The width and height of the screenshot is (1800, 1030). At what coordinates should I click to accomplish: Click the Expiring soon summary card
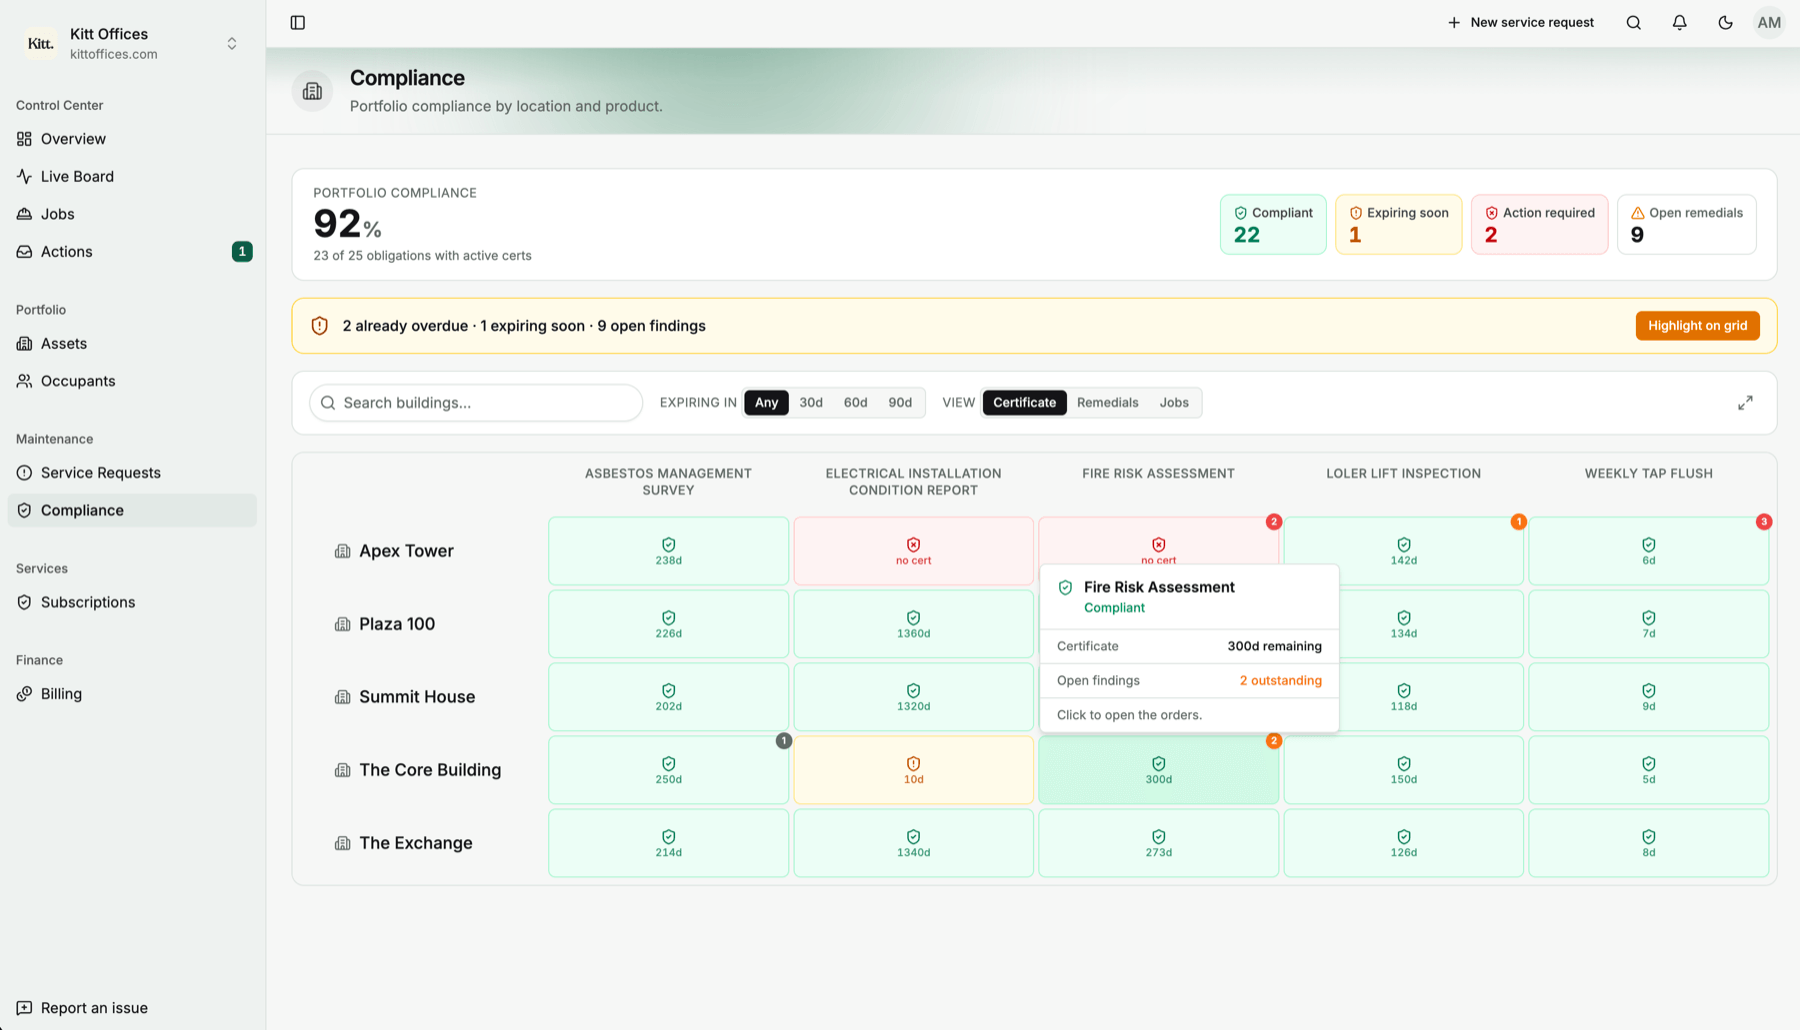1398,224
